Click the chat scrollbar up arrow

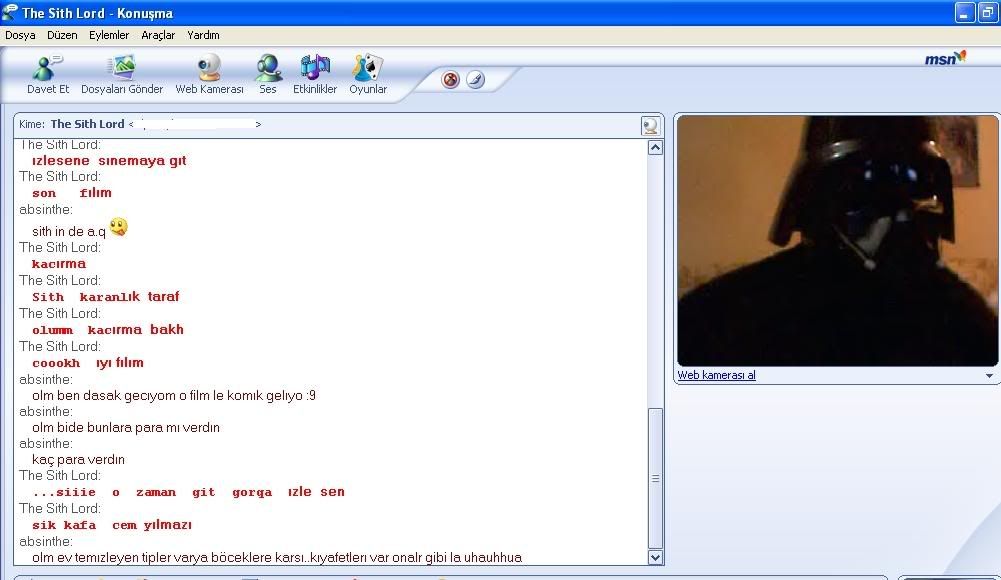pyautogui.click(x=656, y=148)
